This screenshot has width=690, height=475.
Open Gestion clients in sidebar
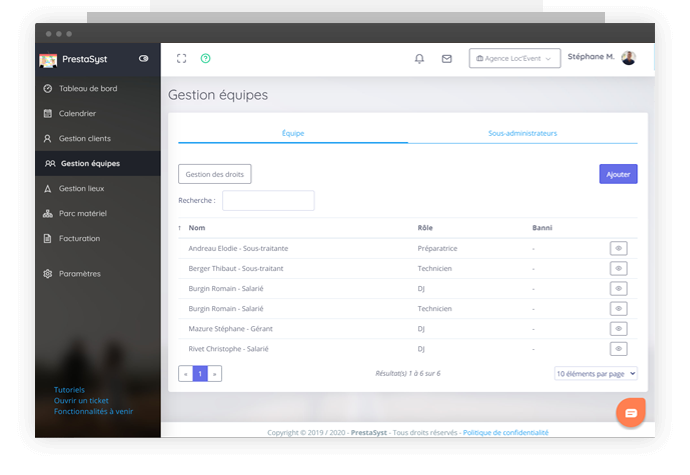[x=85, y=139]
